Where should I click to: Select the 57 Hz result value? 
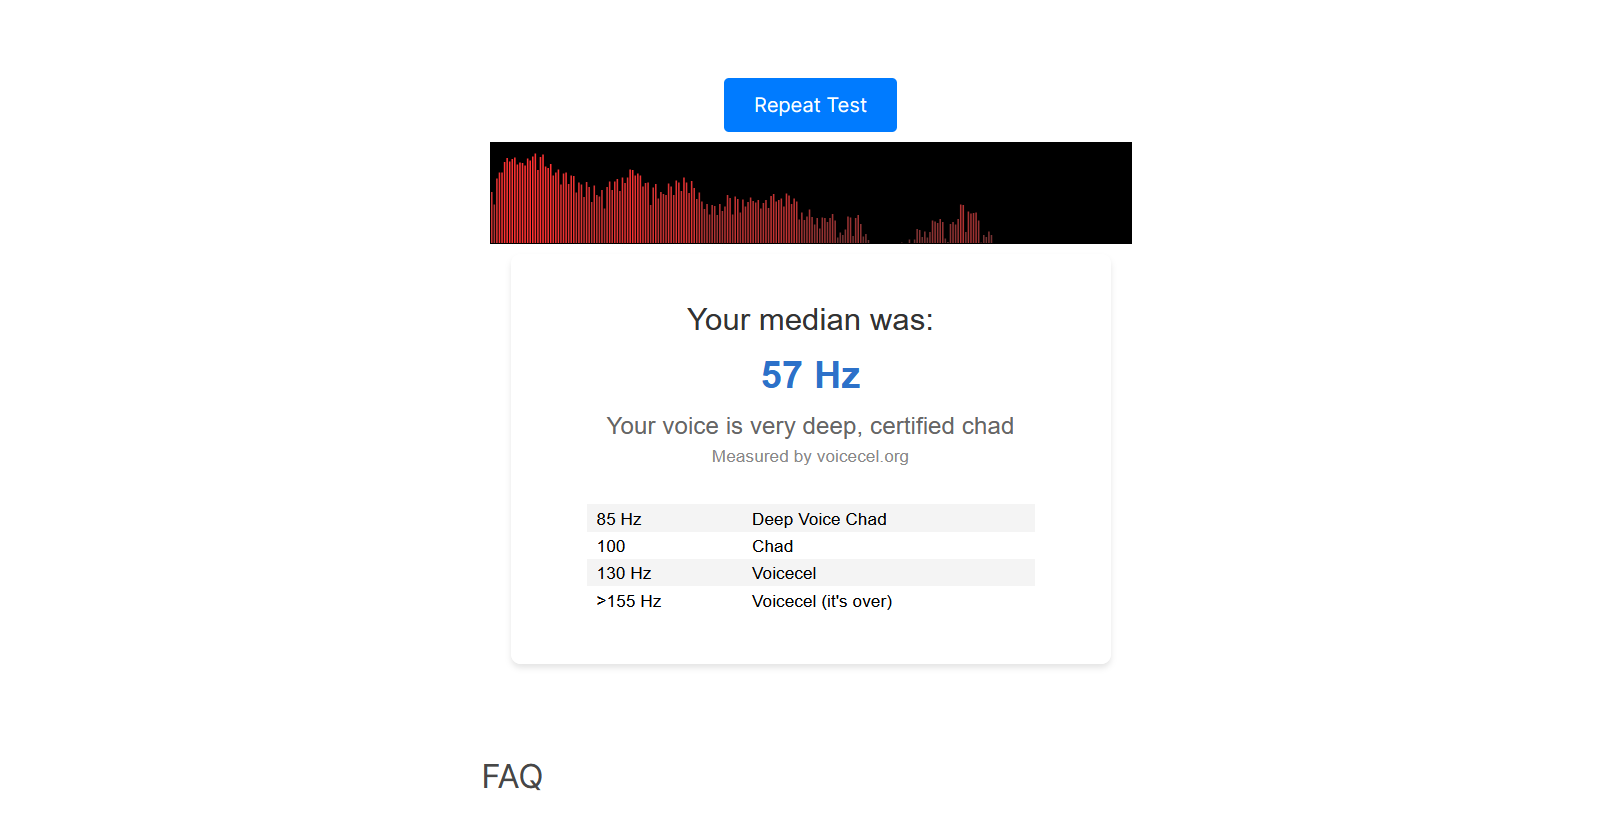[810, 375]
